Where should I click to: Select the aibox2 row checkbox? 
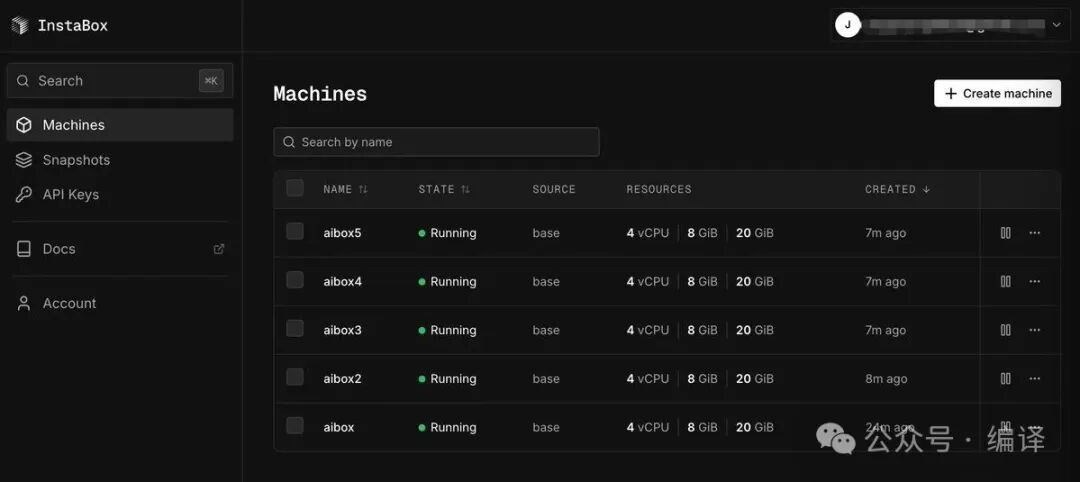pos(295,377)
